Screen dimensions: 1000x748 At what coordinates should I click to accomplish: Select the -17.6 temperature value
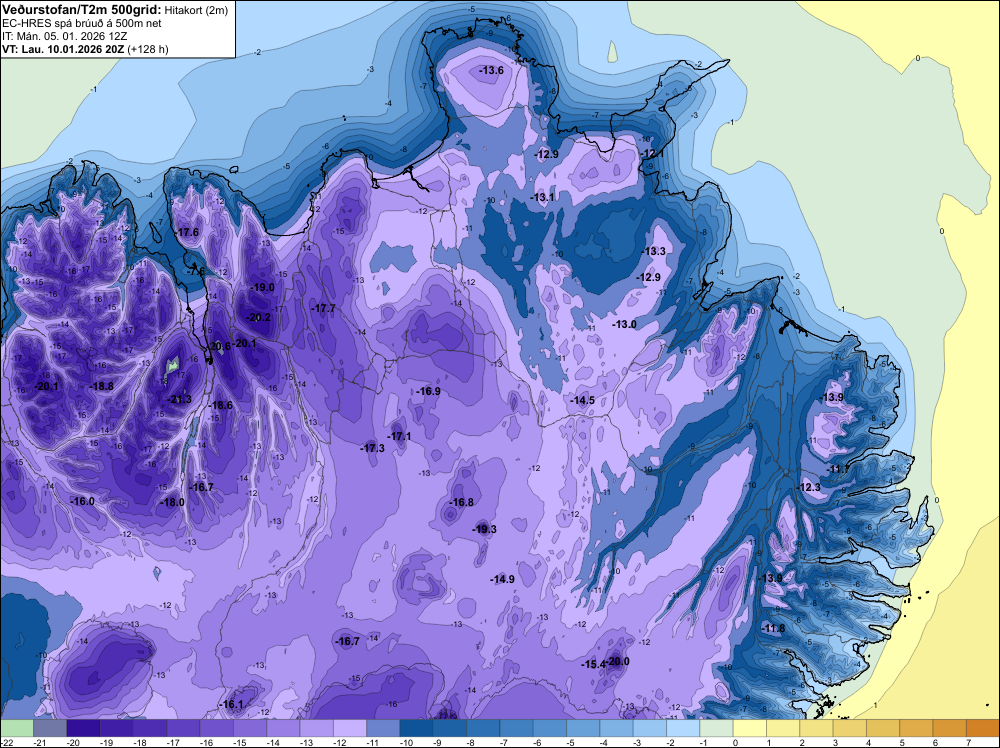(187, 233)
